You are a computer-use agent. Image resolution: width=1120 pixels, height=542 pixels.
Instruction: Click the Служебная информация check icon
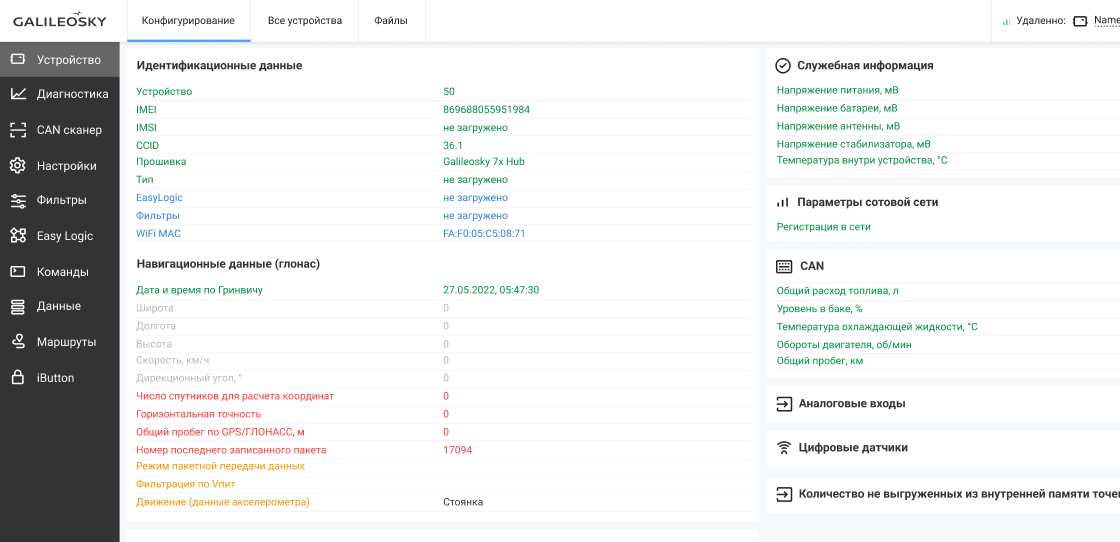[x=784, y=66]
